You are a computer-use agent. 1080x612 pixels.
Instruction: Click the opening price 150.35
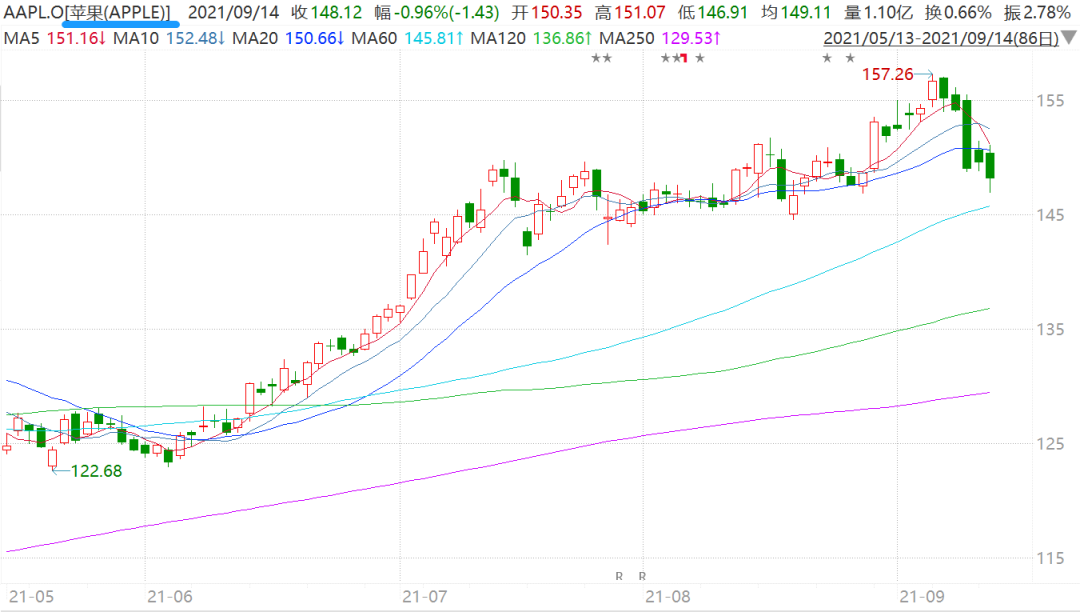point(557,12)
